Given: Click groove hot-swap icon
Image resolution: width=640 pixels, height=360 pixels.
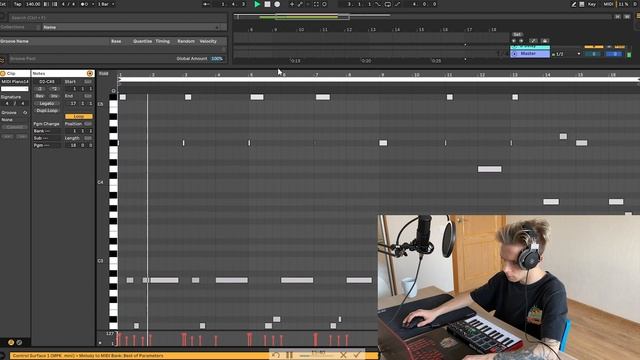Looking at the screenshot, I should pyautogui.click(x=25, y=113).
